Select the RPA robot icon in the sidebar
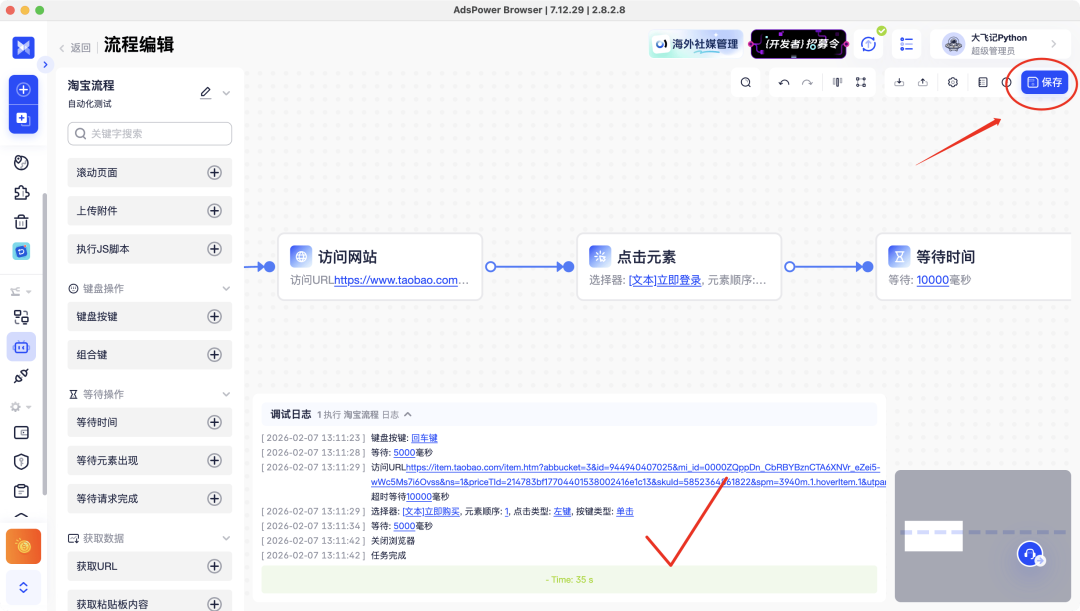1080x611 pixels. click(x=21, y=347)
